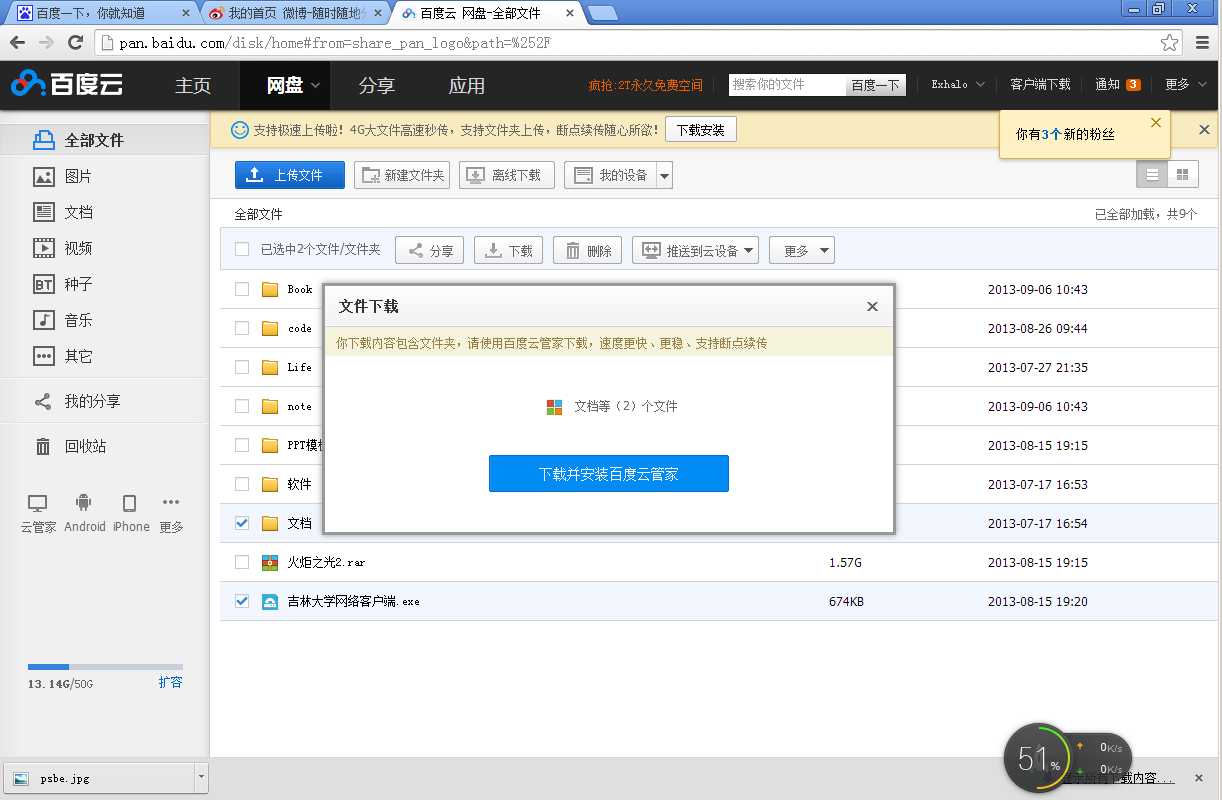Click the 扩容 storage expansion link
The image size is (1222, 800).
tap(171, 682)
